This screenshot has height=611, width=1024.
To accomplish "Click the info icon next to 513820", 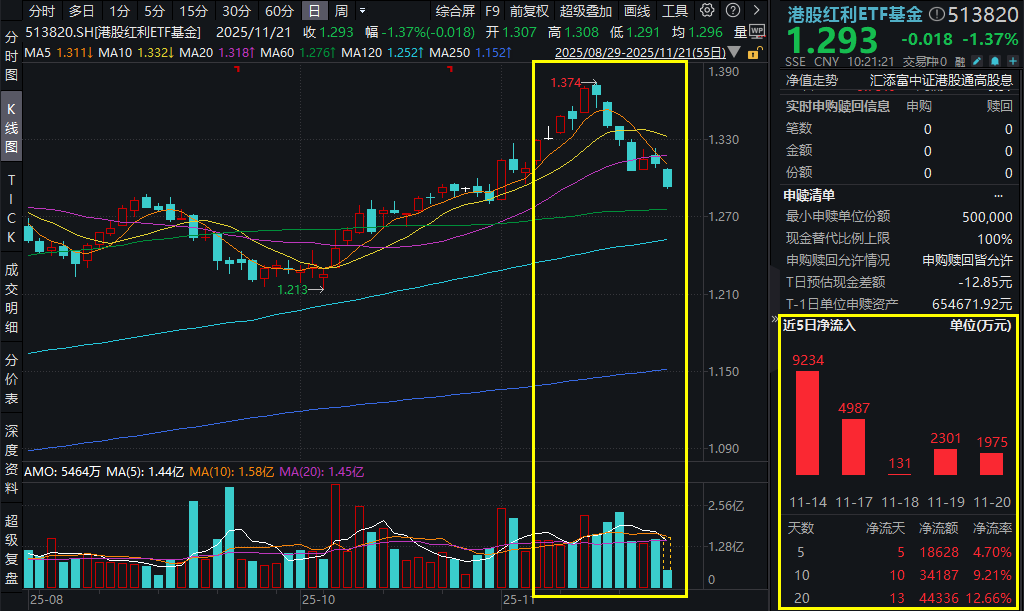I will tap(937, 14).
